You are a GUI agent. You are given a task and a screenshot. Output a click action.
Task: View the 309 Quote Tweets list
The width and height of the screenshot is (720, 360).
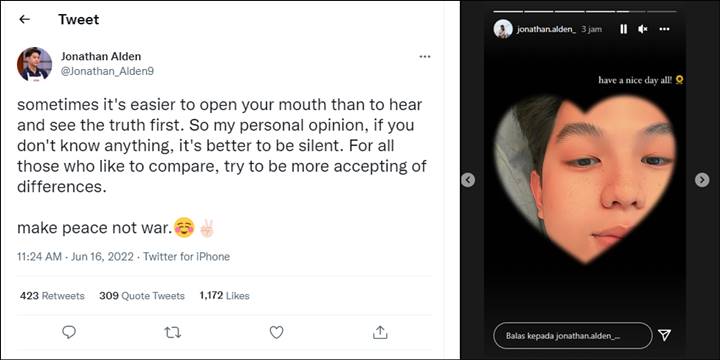(x=142, y=296)
